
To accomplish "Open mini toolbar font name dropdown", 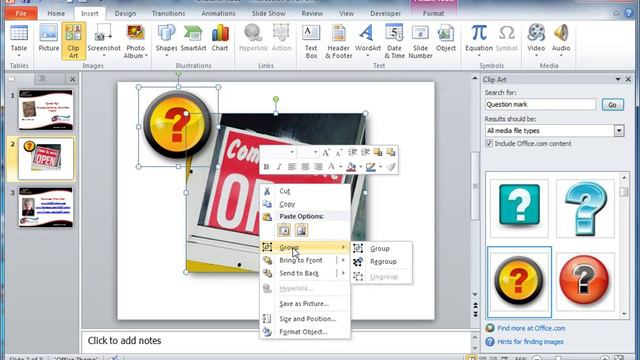I will point(292,153).
